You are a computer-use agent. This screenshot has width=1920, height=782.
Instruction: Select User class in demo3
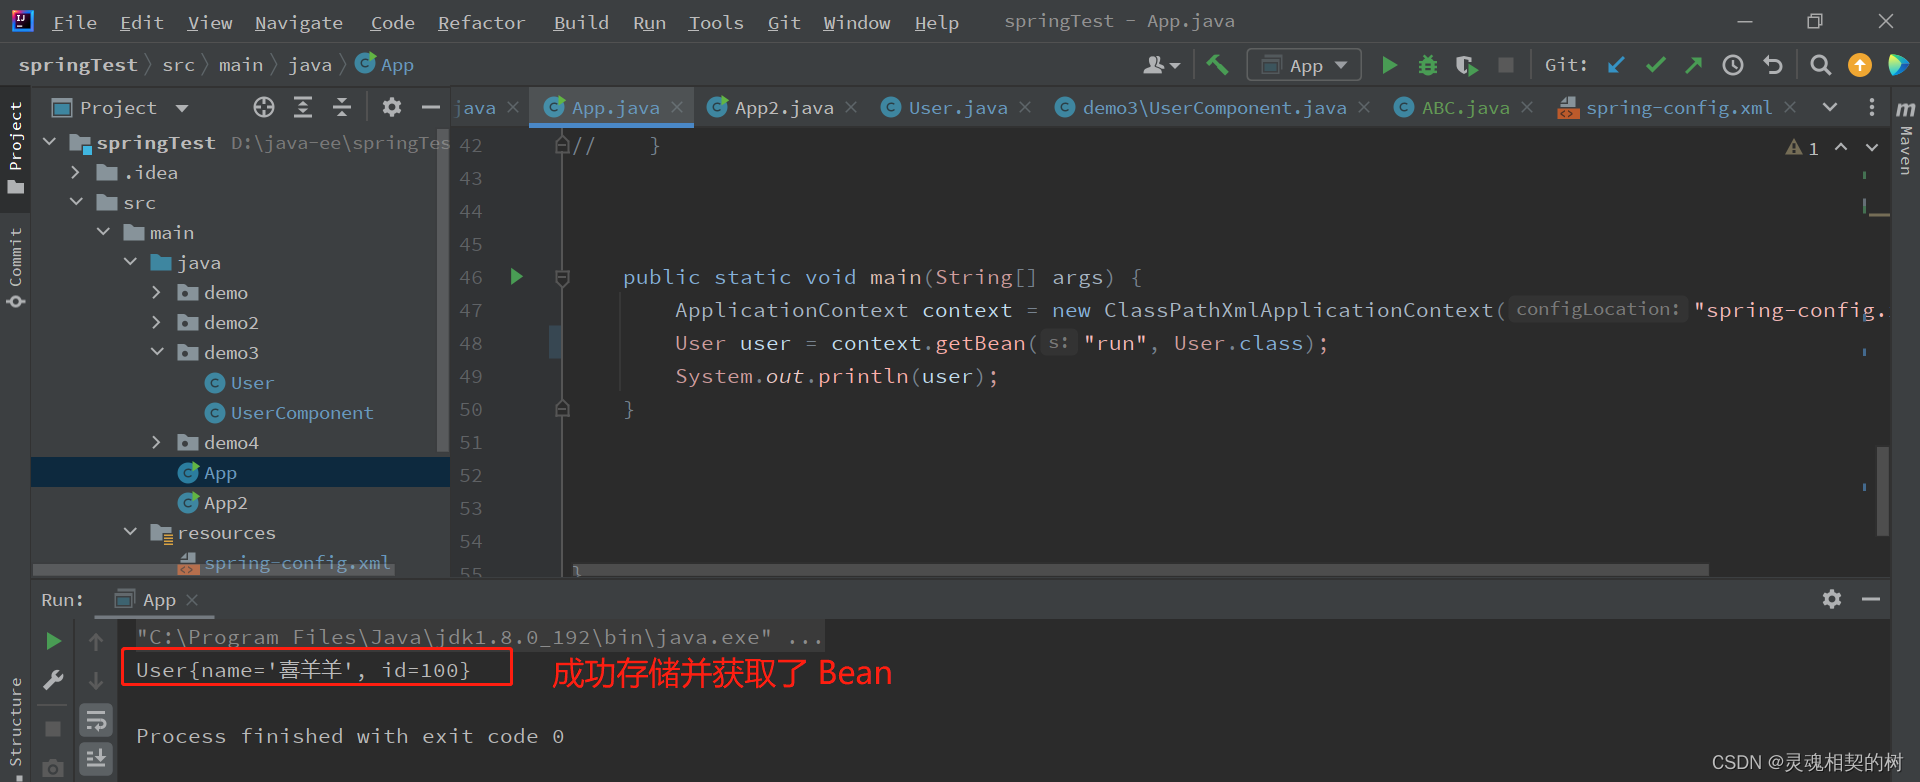click(251, 383)
